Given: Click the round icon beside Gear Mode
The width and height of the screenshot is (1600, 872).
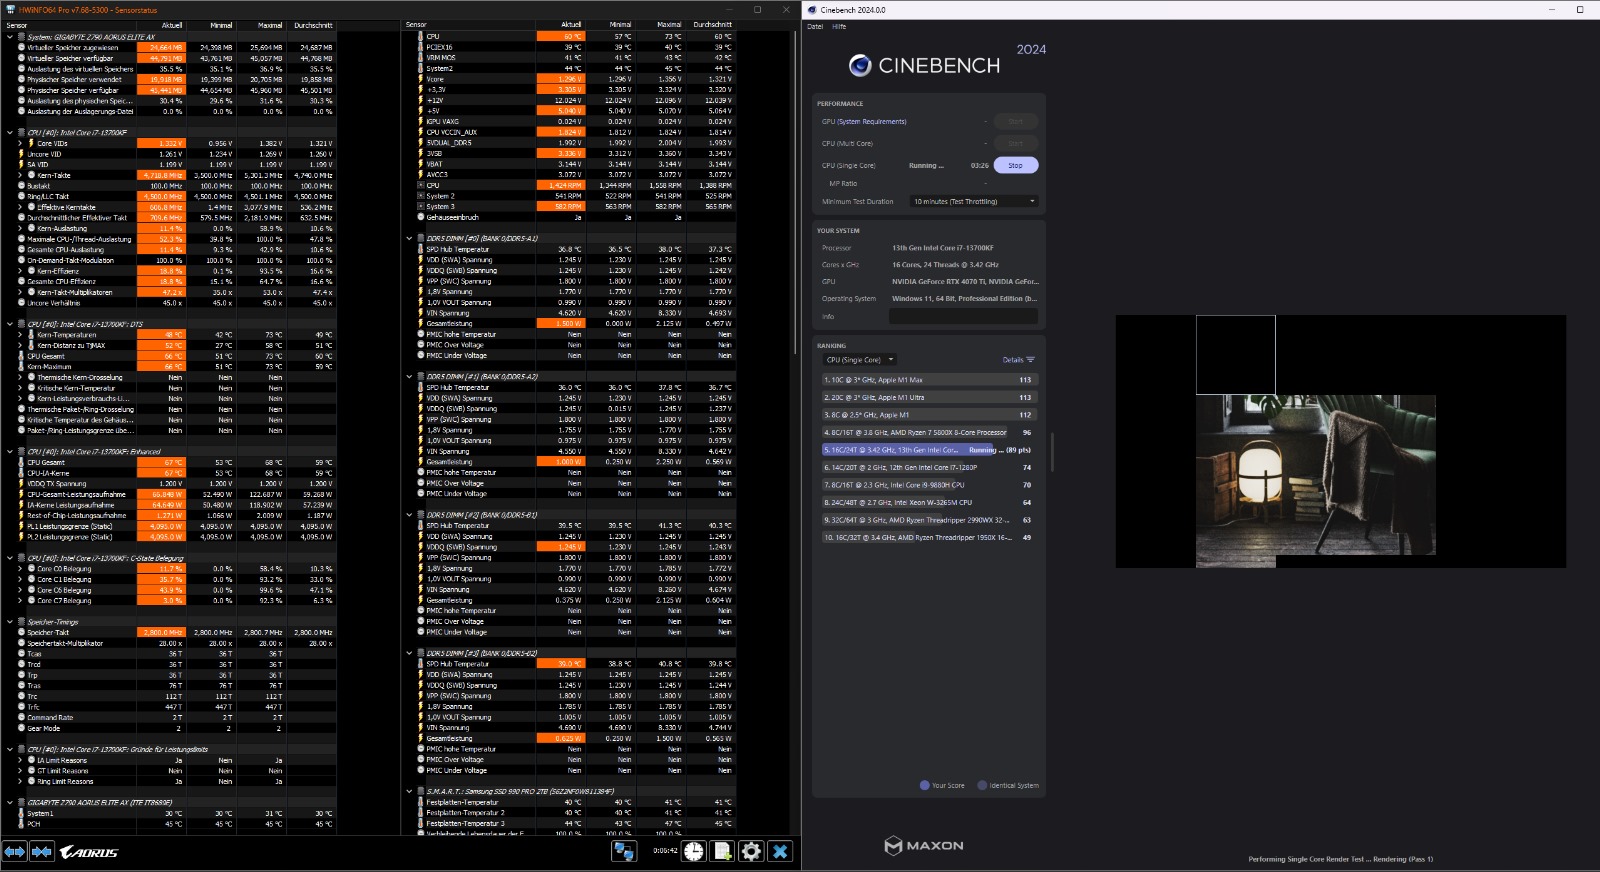Looking at the screenshot, I should (21, 728).
